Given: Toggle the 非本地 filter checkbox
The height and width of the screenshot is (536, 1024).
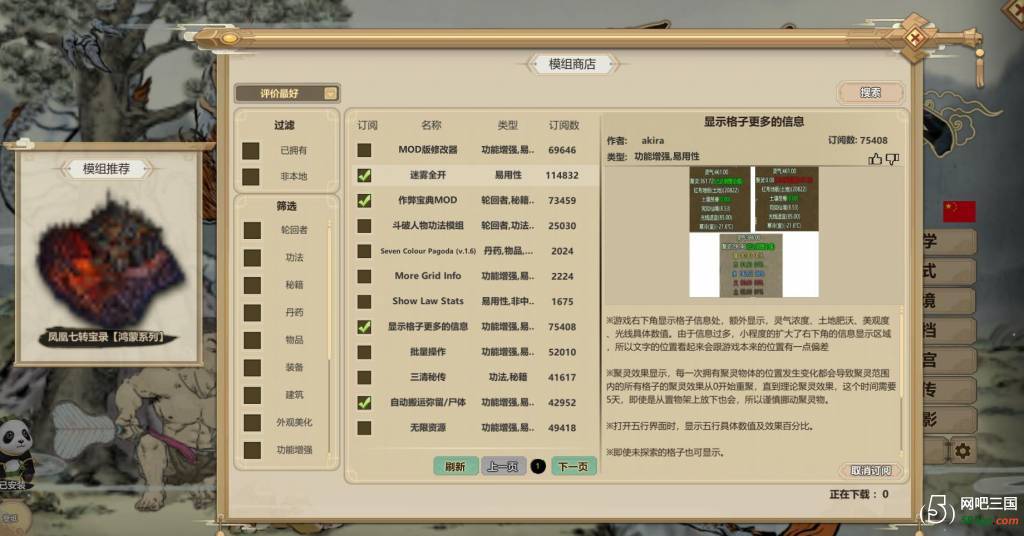Looking at the screenshot, I should 251,177.
